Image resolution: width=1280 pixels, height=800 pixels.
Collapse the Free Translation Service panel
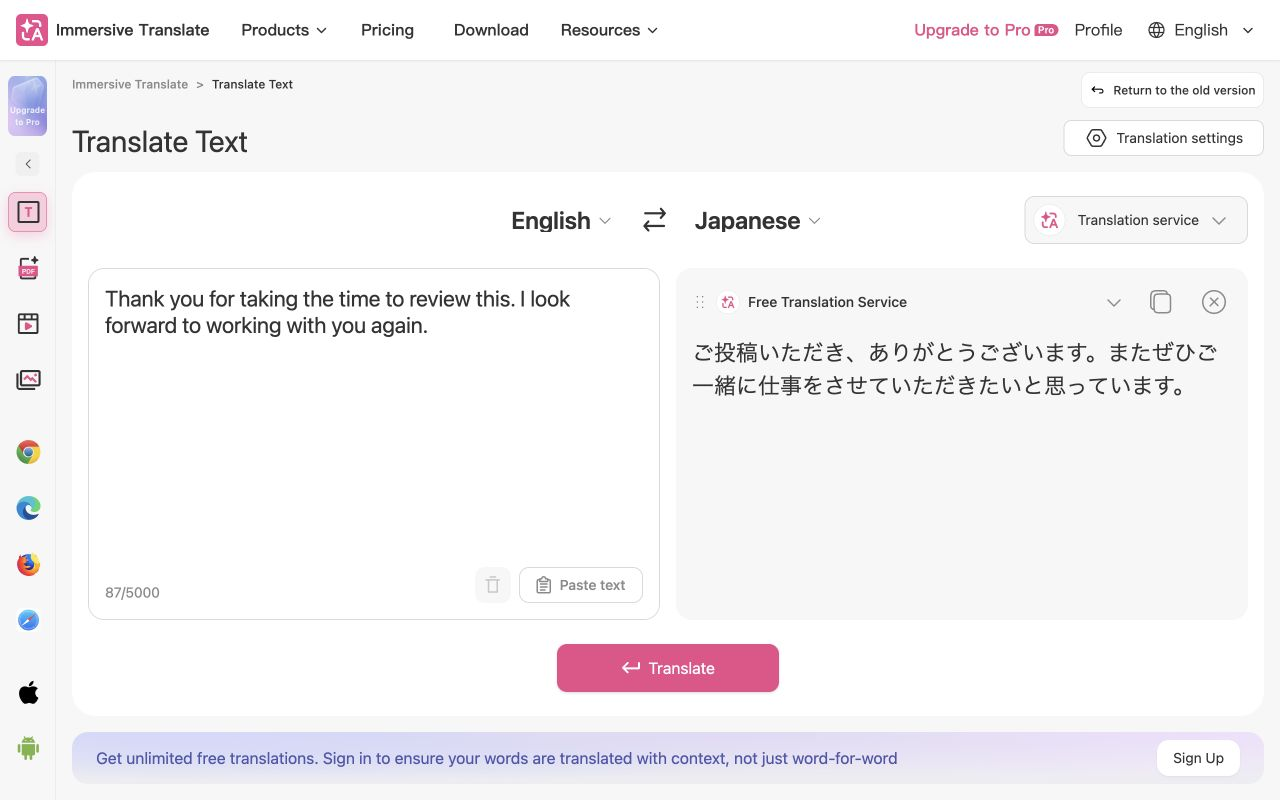click(1114, 302)
